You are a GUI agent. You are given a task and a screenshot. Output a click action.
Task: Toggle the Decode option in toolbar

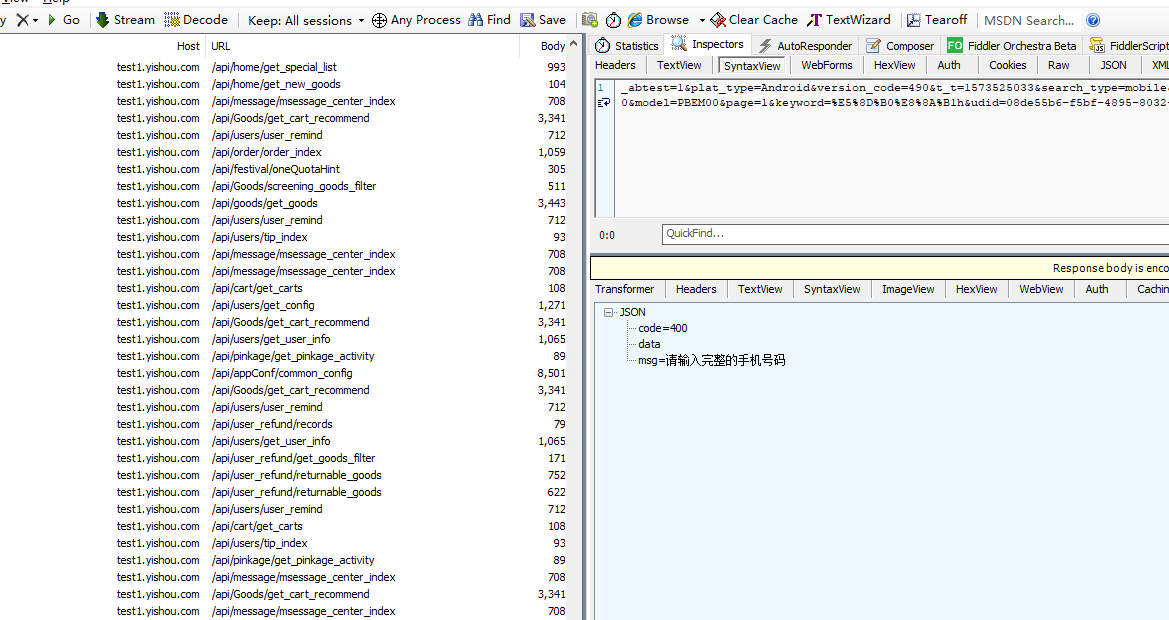(x=196, y=20)
